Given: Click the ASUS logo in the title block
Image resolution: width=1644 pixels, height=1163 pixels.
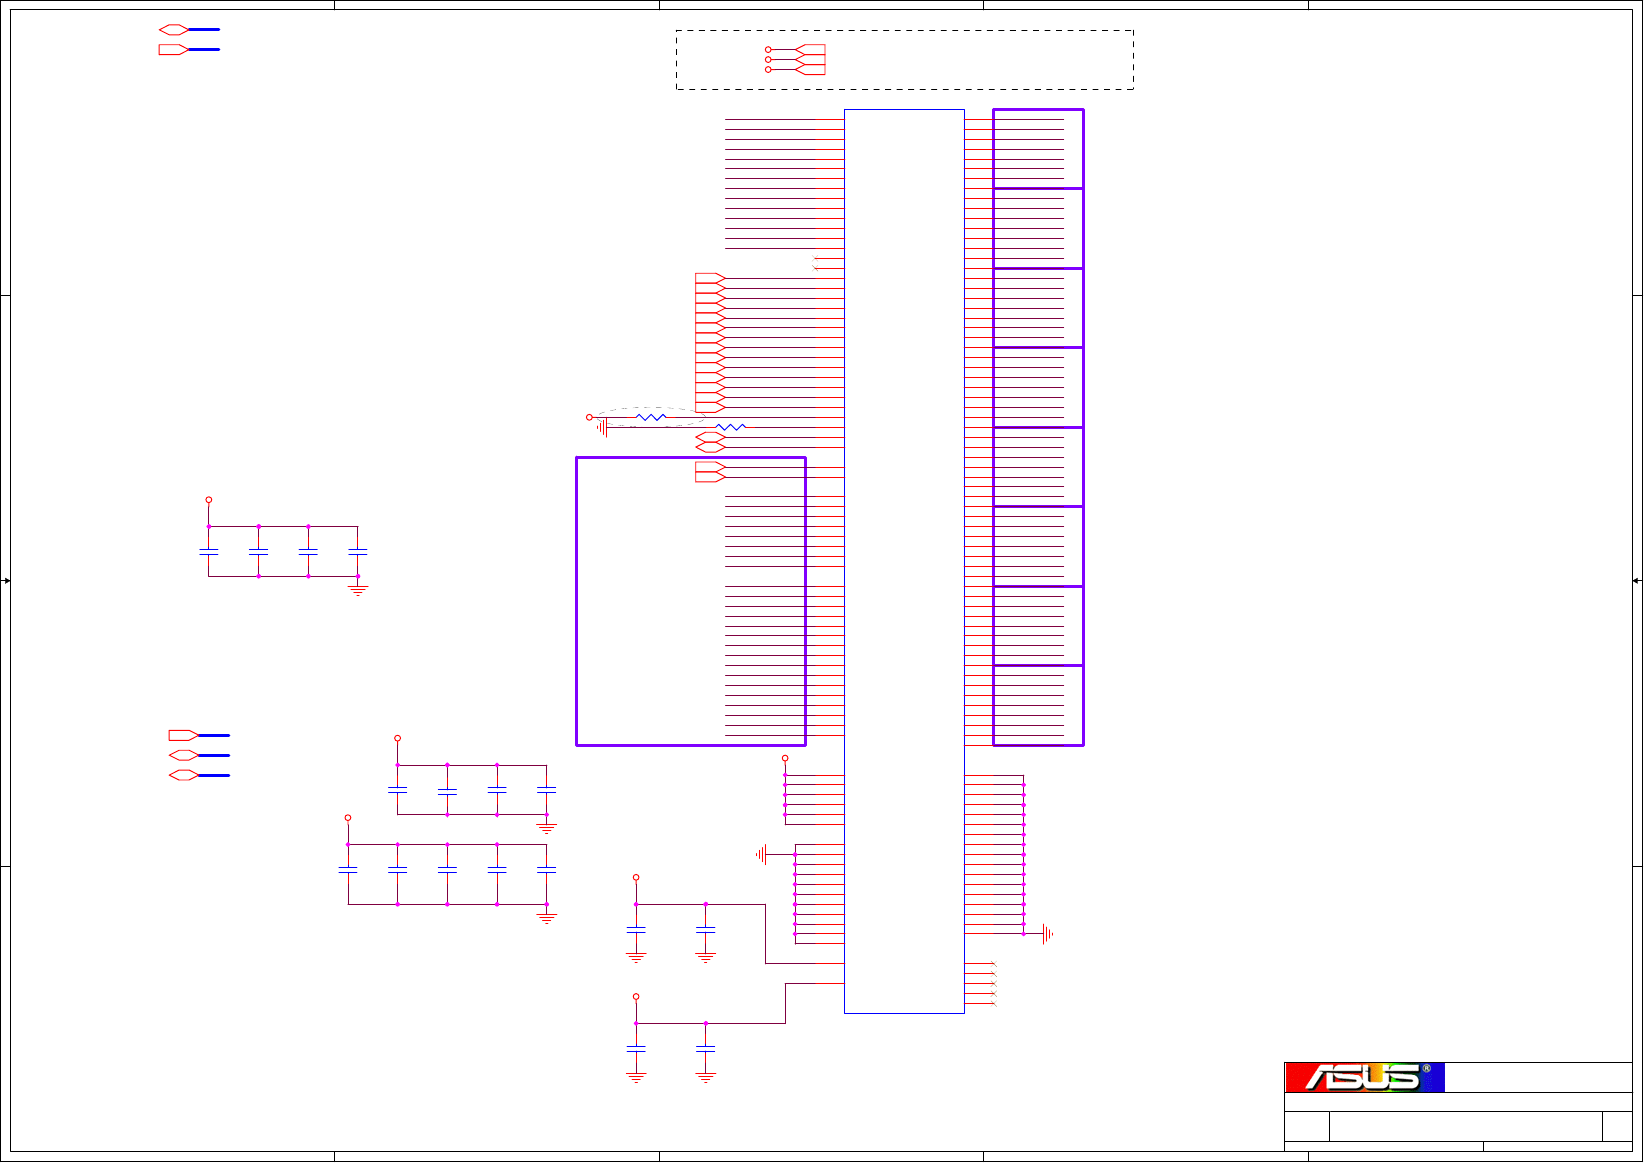Looking at the screenshot, I should pyautogui.click(x=1365, y=1077).
